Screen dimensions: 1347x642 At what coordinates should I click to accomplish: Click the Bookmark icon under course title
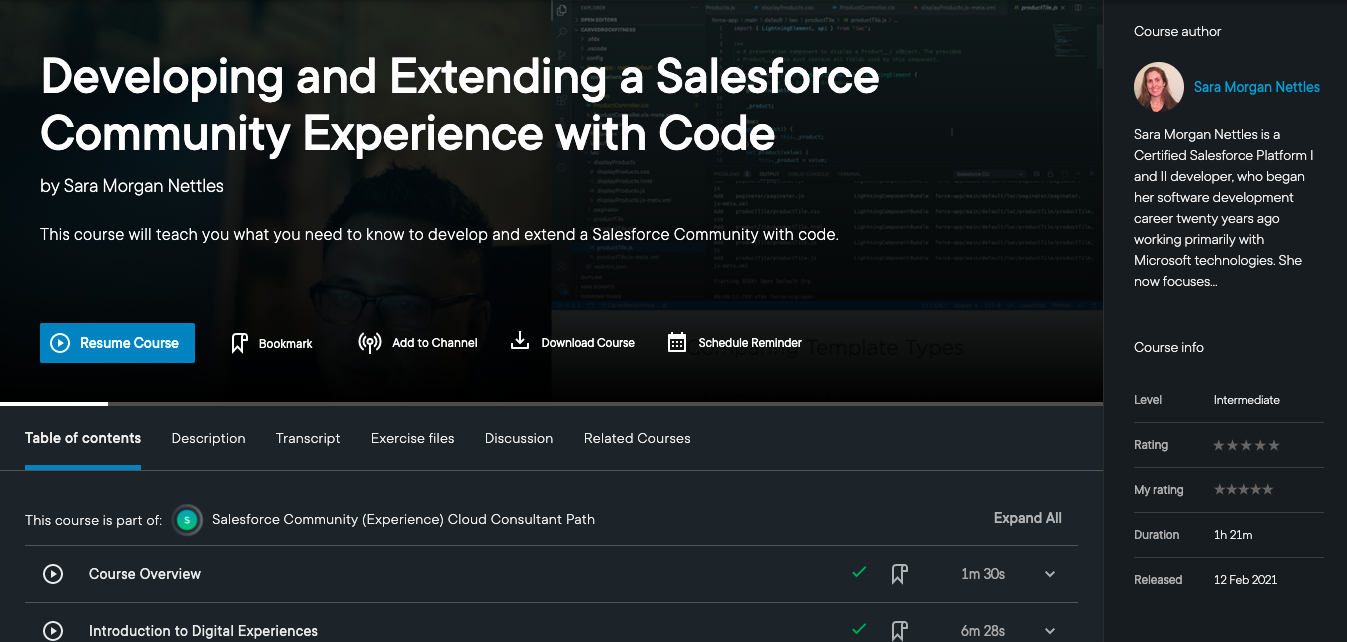coord(239,343)
